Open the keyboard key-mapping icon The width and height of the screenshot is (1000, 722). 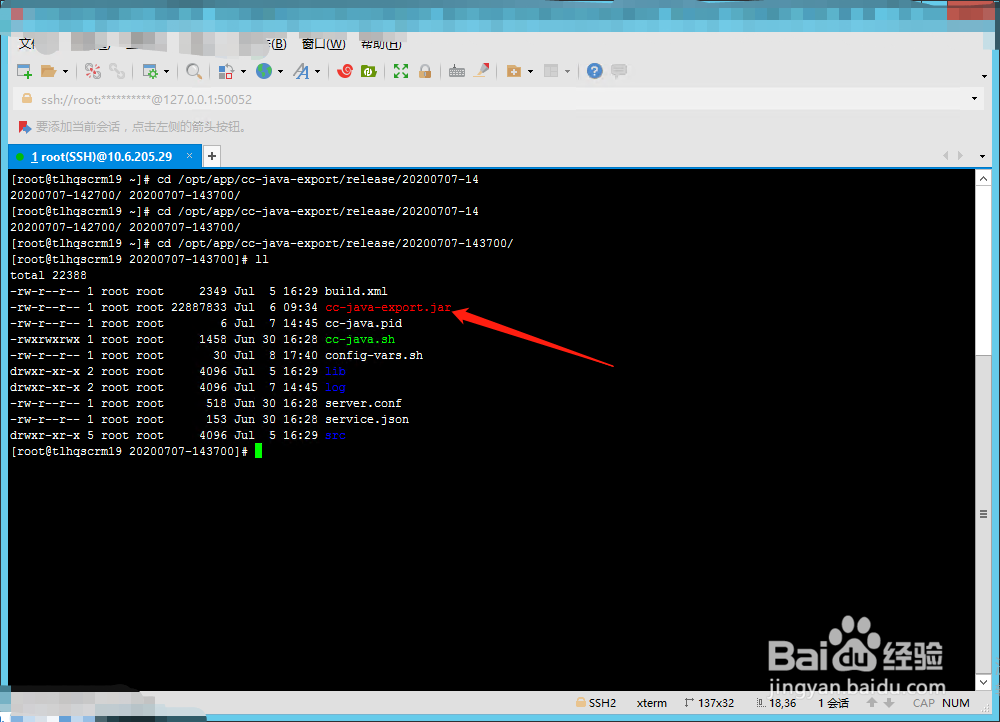point(457,71)
